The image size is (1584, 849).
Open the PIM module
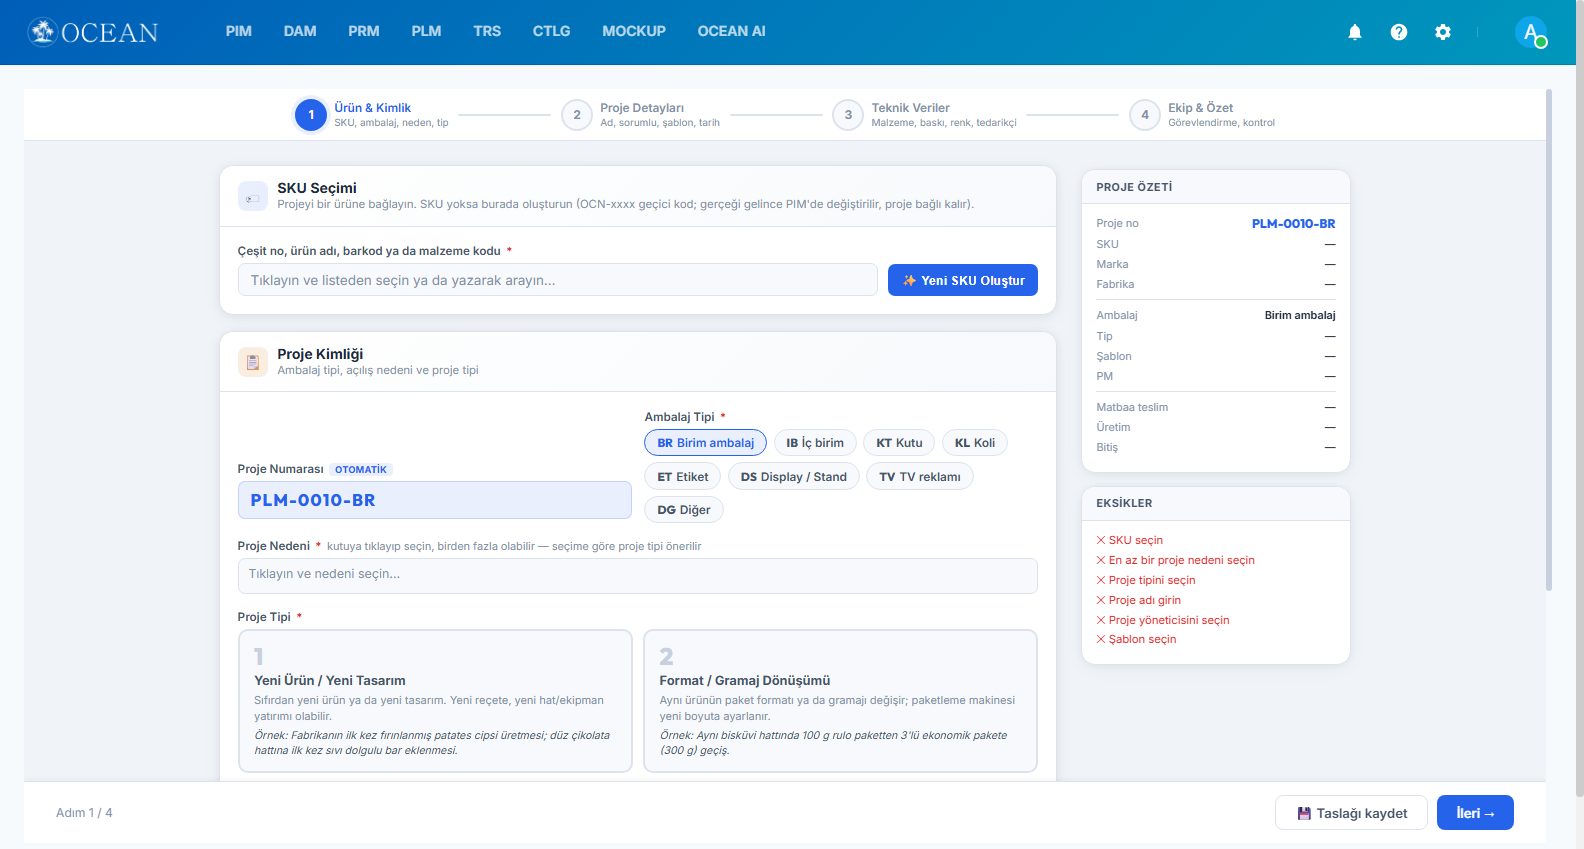[x=239, y=31]
